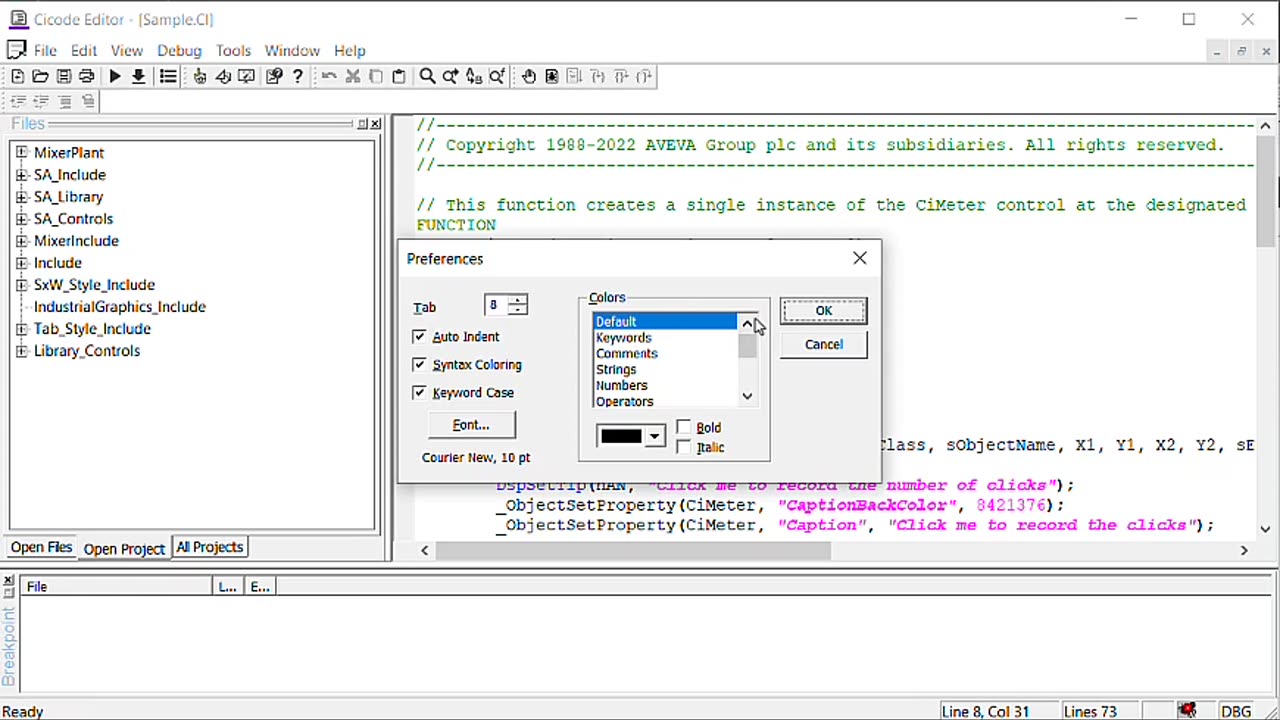Click the Undo toolbar icon

[x=329, y=77]
